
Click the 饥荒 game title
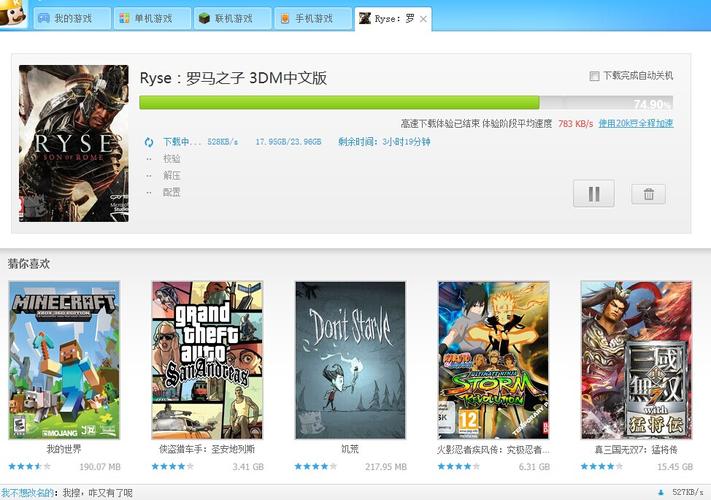point(350,449)
